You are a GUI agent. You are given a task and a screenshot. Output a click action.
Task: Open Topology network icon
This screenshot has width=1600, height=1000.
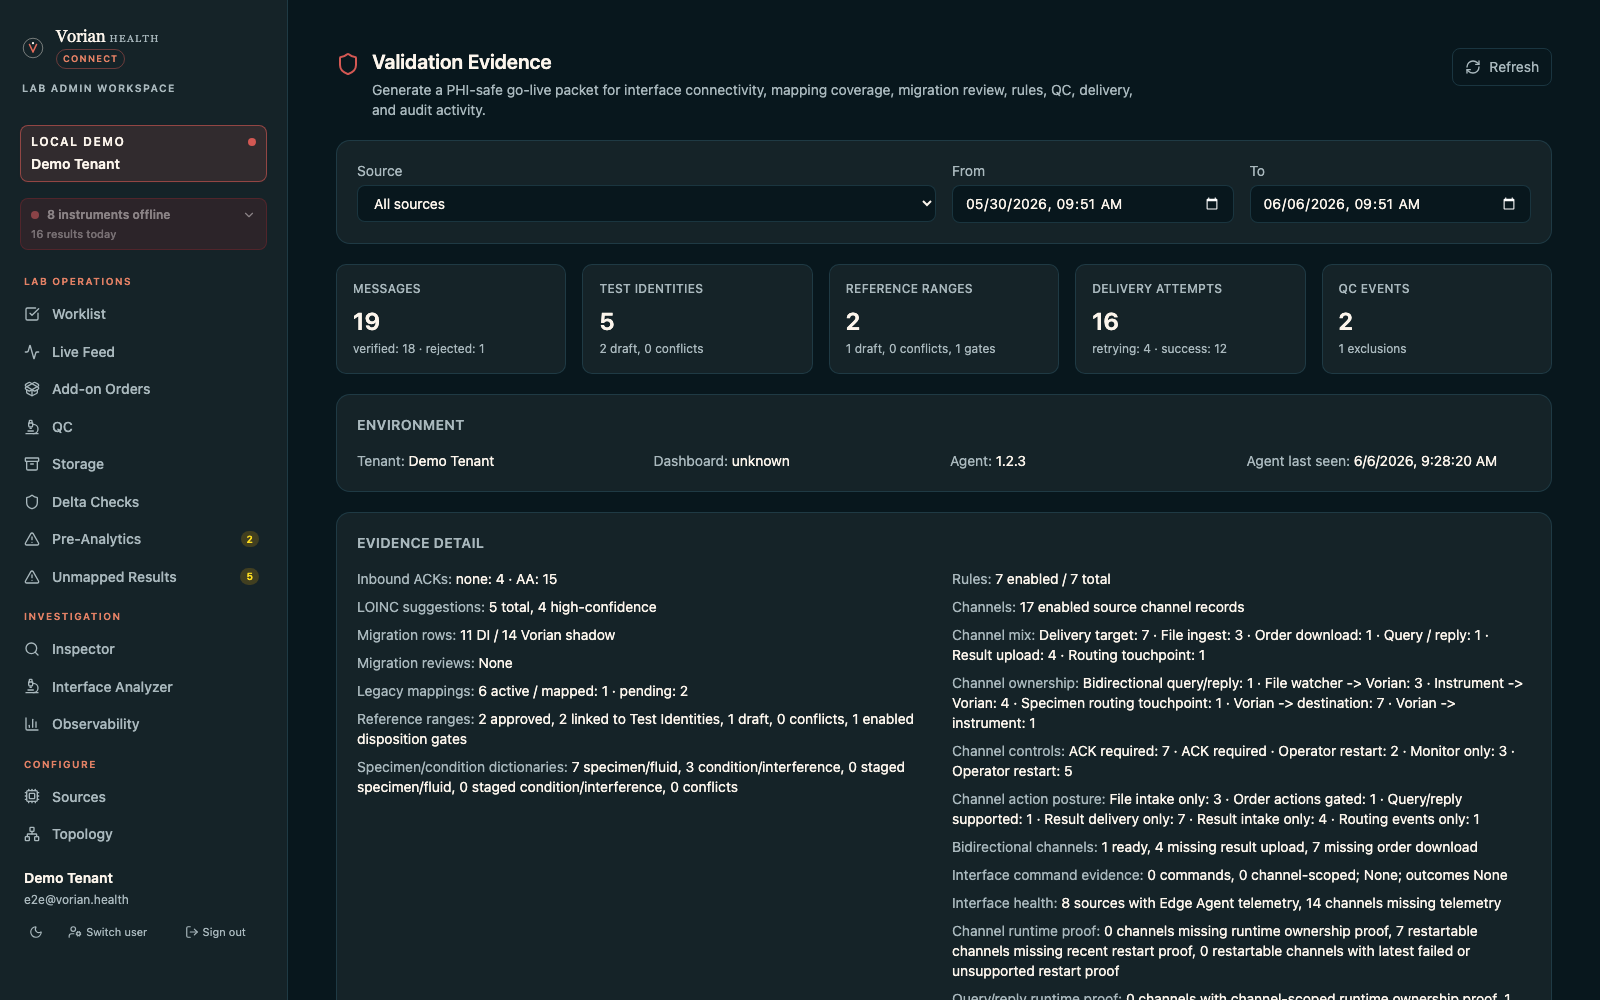(32, 834)
